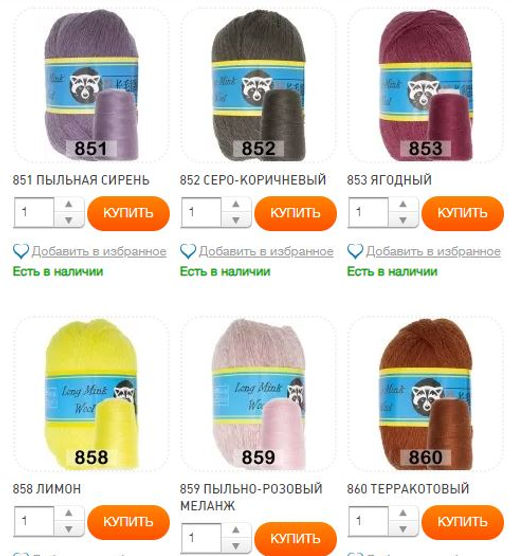Decrease quantity arrow for 852 yarn

(x=236, y=220)
